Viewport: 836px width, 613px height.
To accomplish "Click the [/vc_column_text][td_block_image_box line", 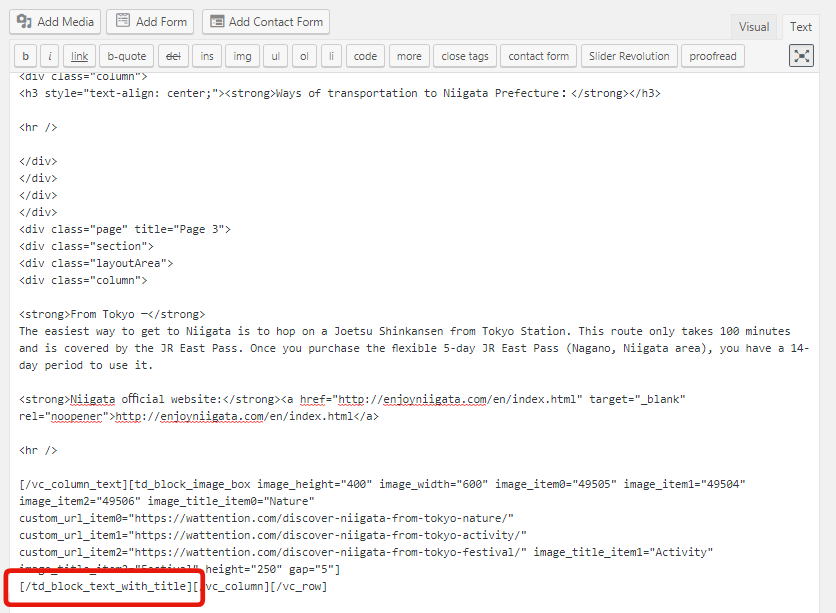I will point(382,484).
